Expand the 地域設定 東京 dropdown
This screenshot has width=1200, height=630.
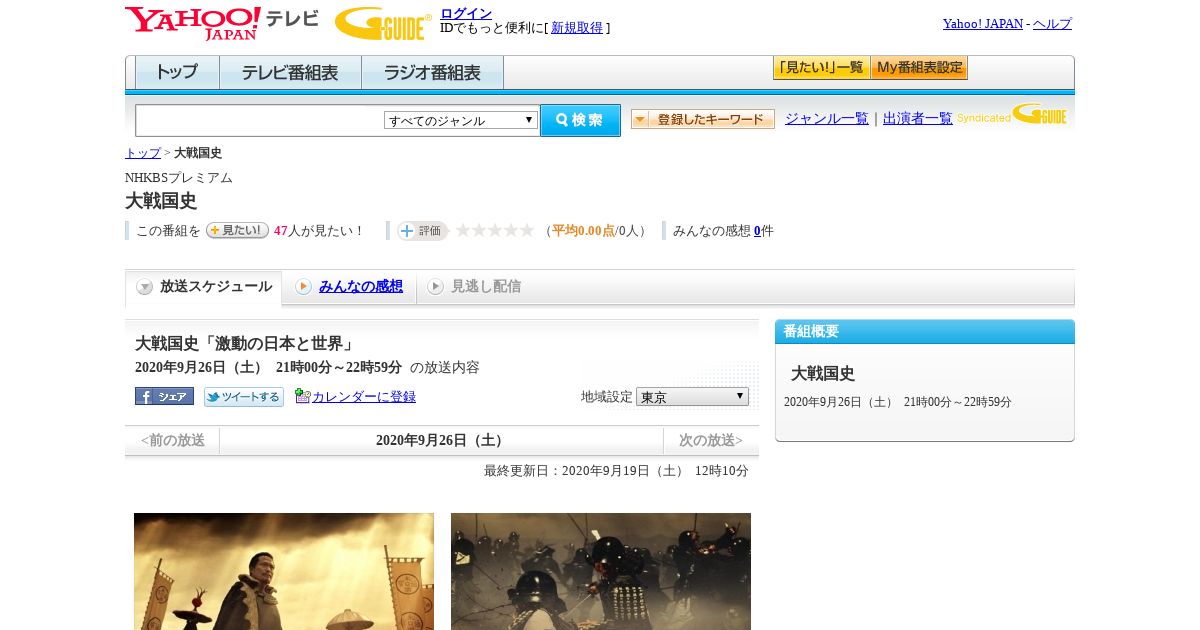point(692,396)
